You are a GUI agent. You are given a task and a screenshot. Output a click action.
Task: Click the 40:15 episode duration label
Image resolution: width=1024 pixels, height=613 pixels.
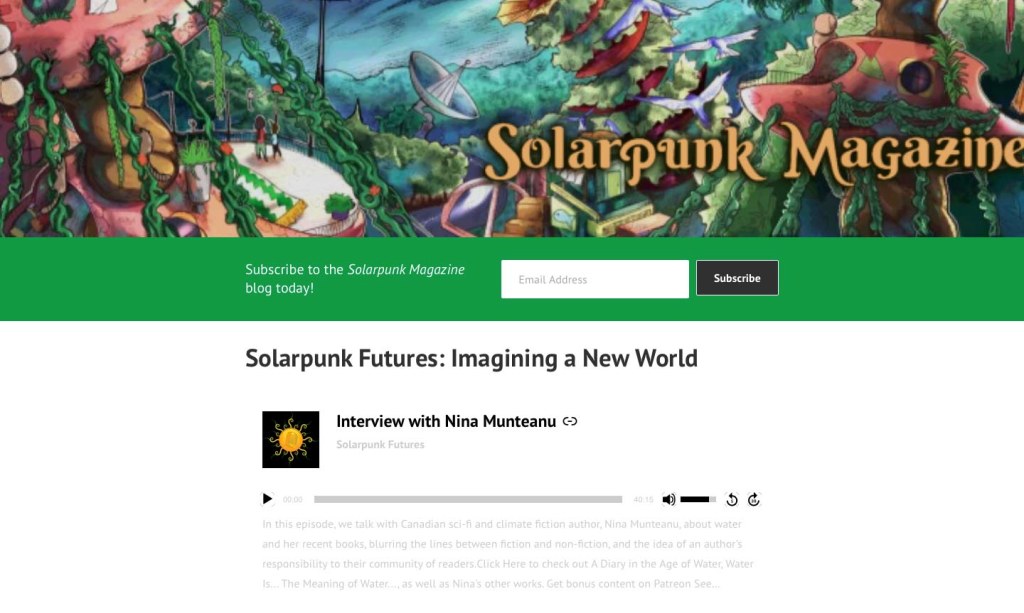click(643, 499)
